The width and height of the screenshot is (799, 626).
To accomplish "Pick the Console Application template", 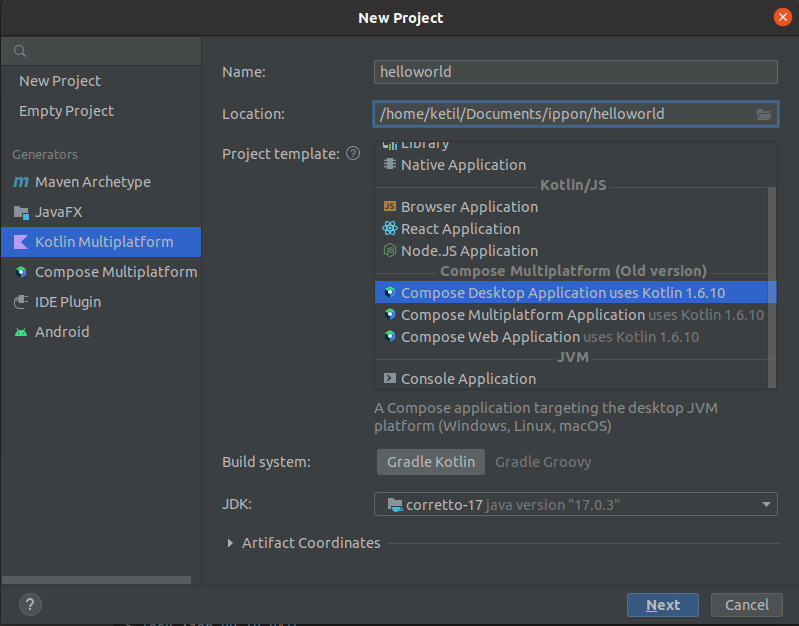I will (x=468, y=379).
